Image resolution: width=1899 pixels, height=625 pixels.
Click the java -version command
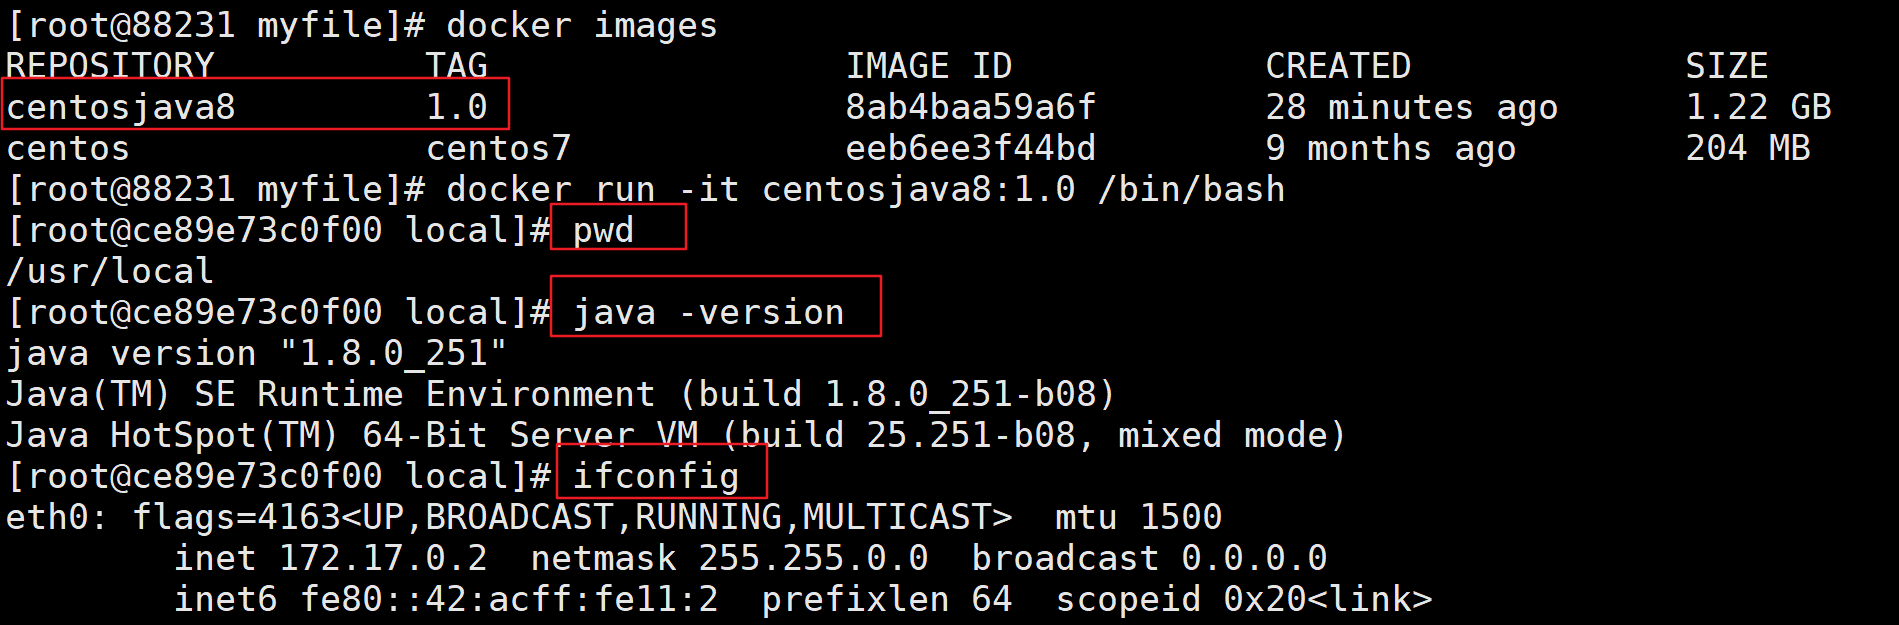tap(708, 312)
